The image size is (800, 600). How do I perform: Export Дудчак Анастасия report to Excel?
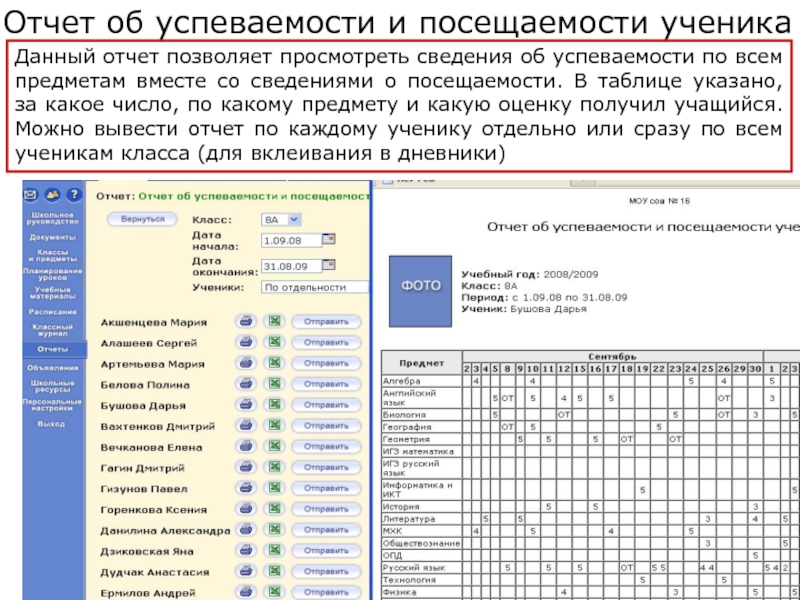(x=274, y=572)
